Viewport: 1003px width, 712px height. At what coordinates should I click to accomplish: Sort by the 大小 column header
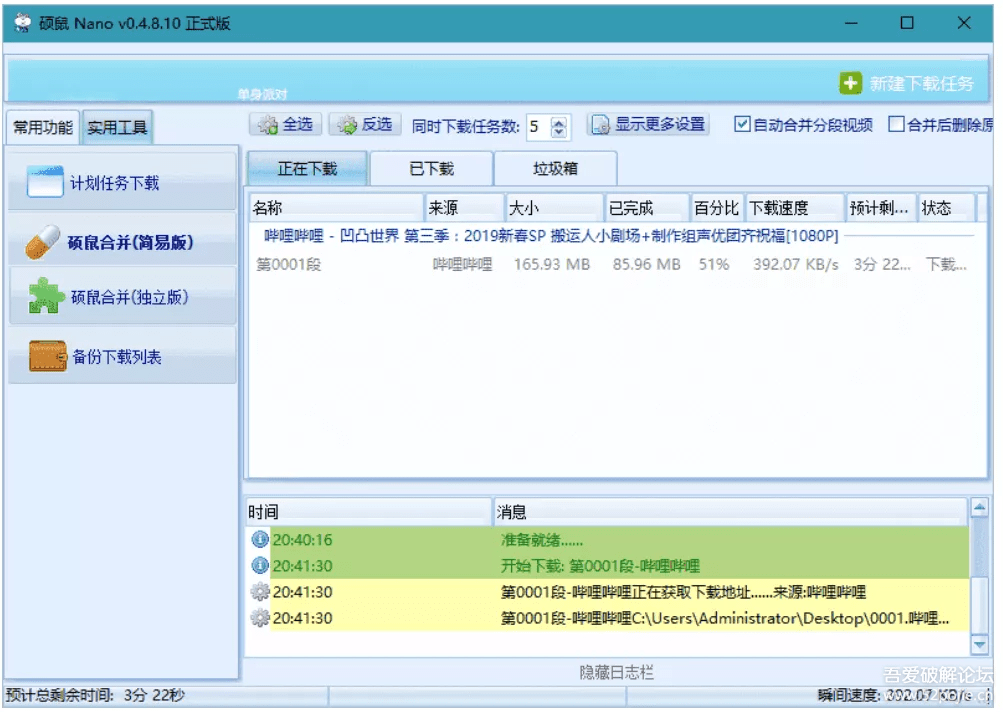coord(555,208)
